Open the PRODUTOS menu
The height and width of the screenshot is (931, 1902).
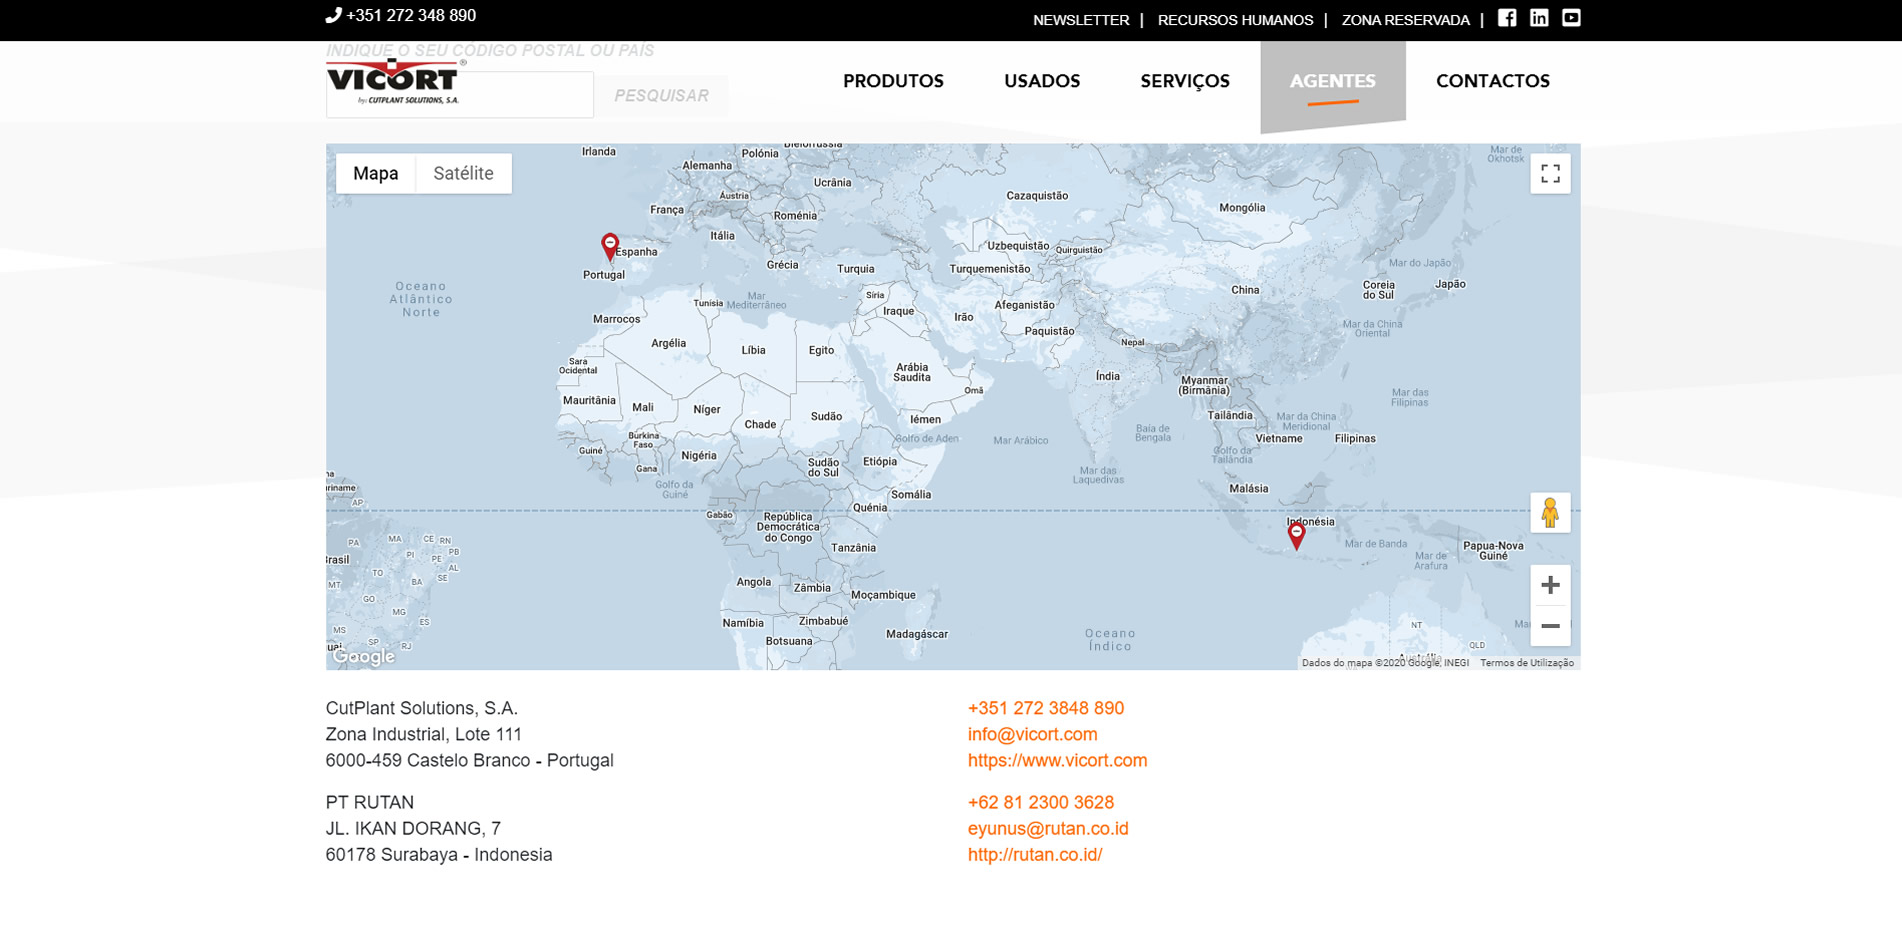point(893,81)
